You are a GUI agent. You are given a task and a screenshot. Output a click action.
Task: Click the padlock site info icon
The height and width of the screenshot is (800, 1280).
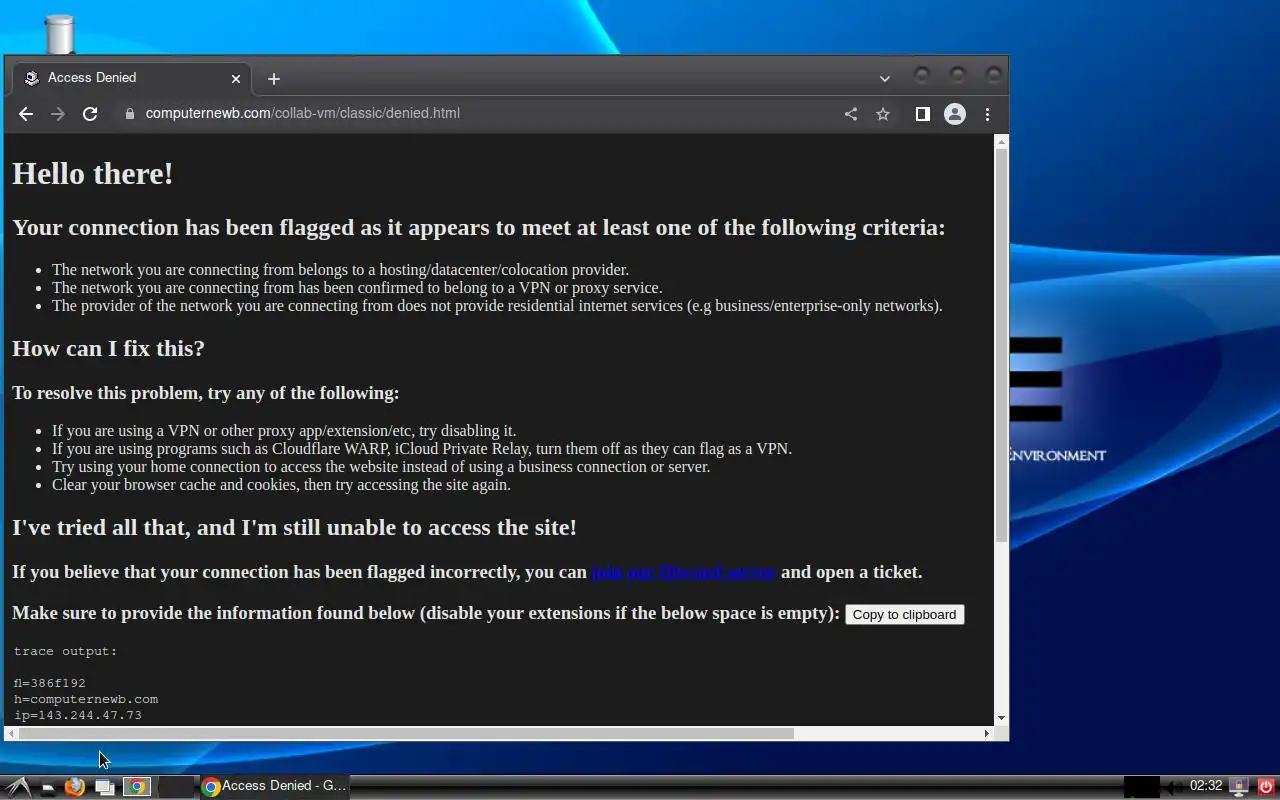(x=129, y=114)
